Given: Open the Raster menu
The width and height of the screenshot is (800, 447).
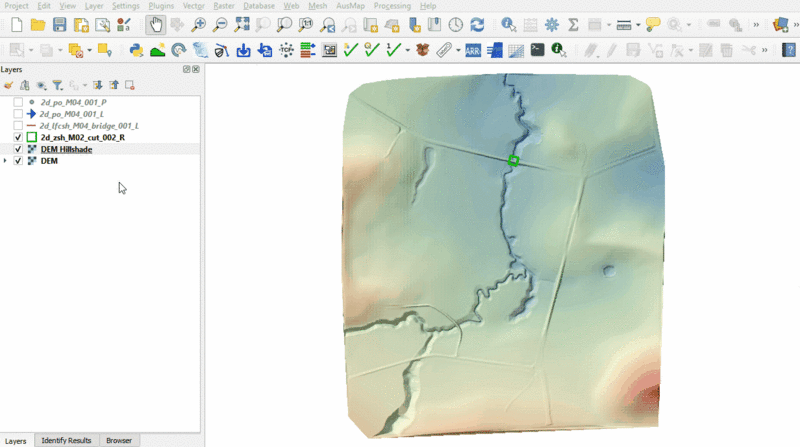Looking at the screenshot, I should [222, 6].
